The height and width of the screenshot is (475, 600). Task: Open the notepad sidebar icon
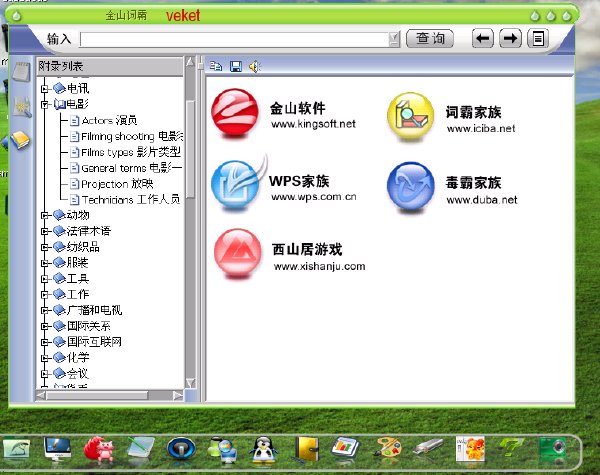(x=21, y=71)
